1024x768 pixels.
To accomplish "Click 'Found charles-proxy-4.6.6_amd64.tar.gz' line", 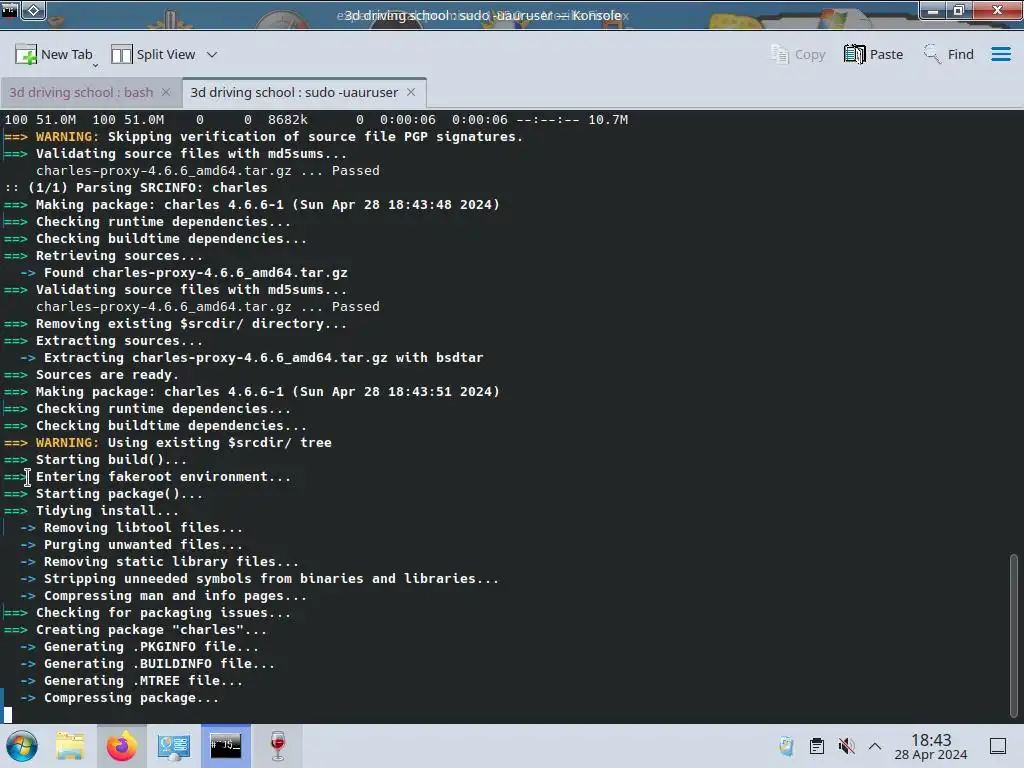I will coord(195,272).
